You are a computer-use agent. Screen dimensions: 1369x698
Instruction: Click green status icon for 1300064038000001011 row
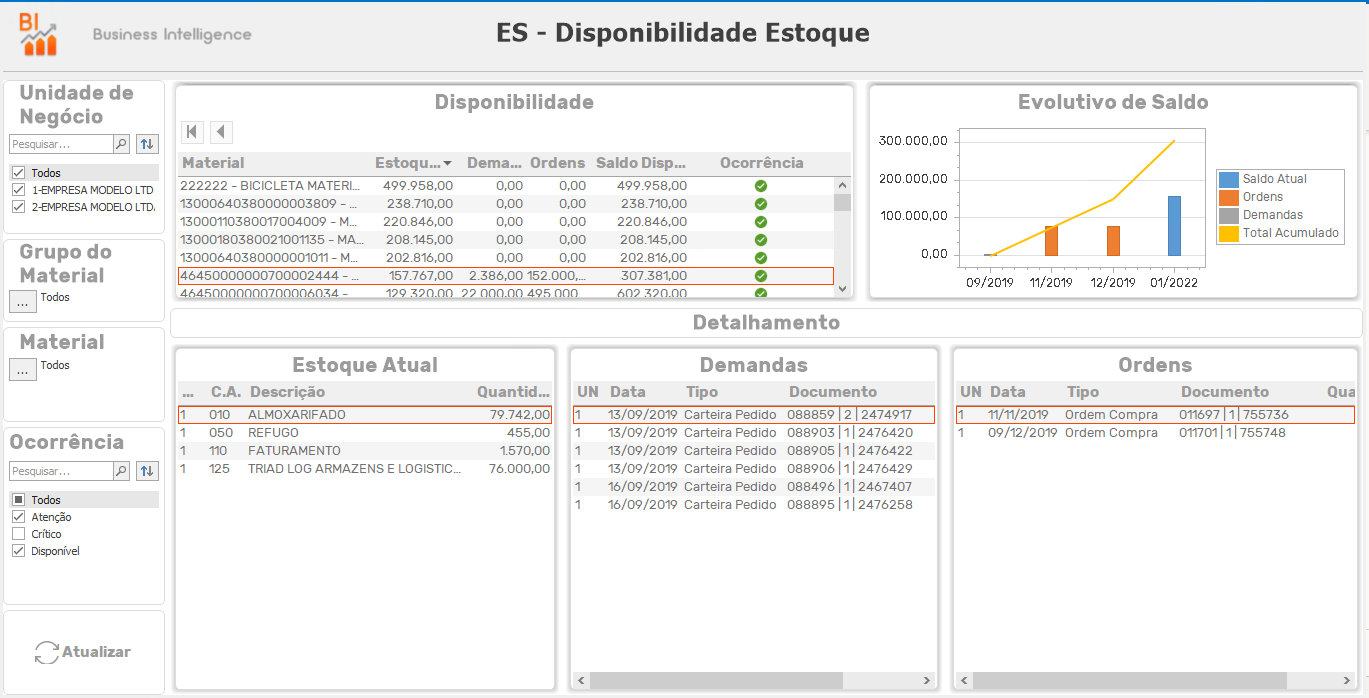pos(760,258)
